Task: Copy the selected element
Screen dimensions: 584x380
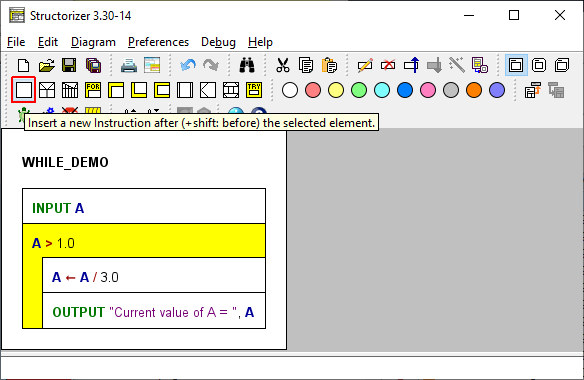Action: click(x=306, y=66)
